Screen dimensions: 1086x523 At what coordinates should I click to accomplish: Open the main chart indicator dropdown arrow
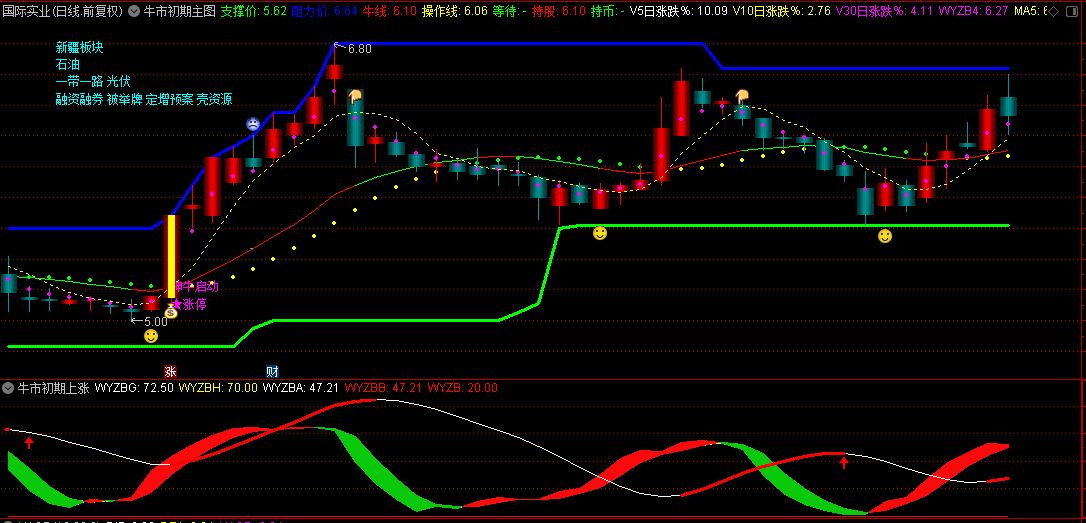pos(134,11)
